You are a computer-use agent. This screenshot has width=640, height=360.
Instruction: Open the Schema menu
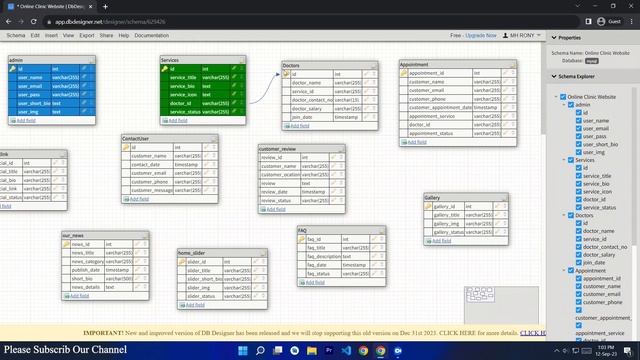click(16, 36)
